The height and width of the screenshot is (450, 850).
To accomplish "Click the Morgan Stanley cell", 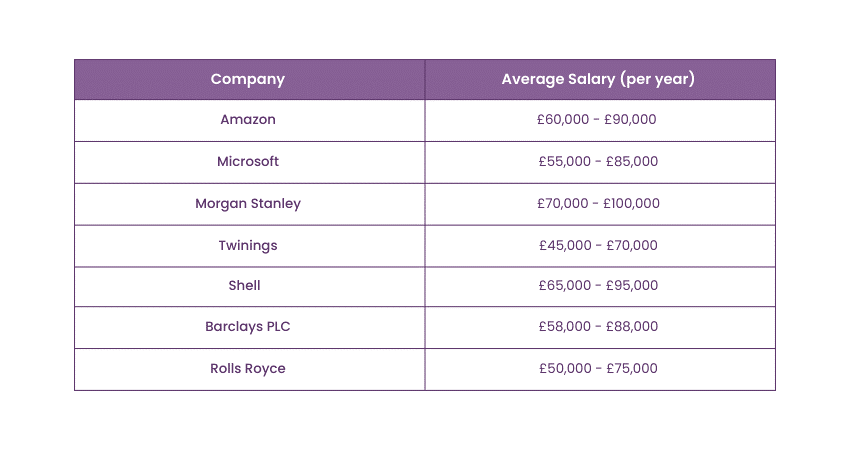I will pyautogui.click(x=248, y=203).
